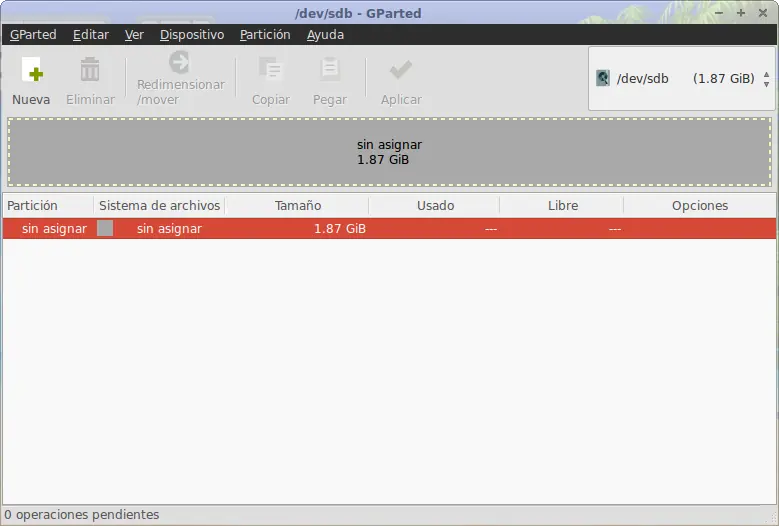Click the Pegar clipboard icon
The width and height of the screenshot is (779, 526).
click(x=329, y=69)
